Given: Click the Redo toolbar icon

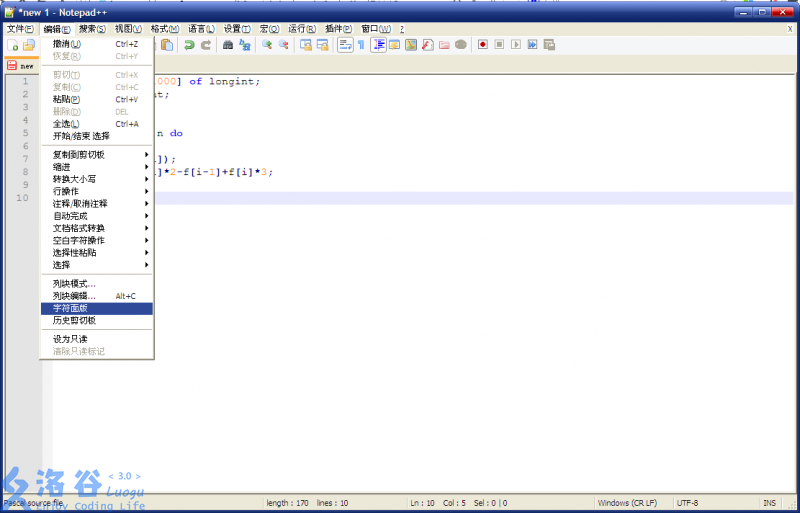Looking at the screenshot, I should (x=206, y=45).
